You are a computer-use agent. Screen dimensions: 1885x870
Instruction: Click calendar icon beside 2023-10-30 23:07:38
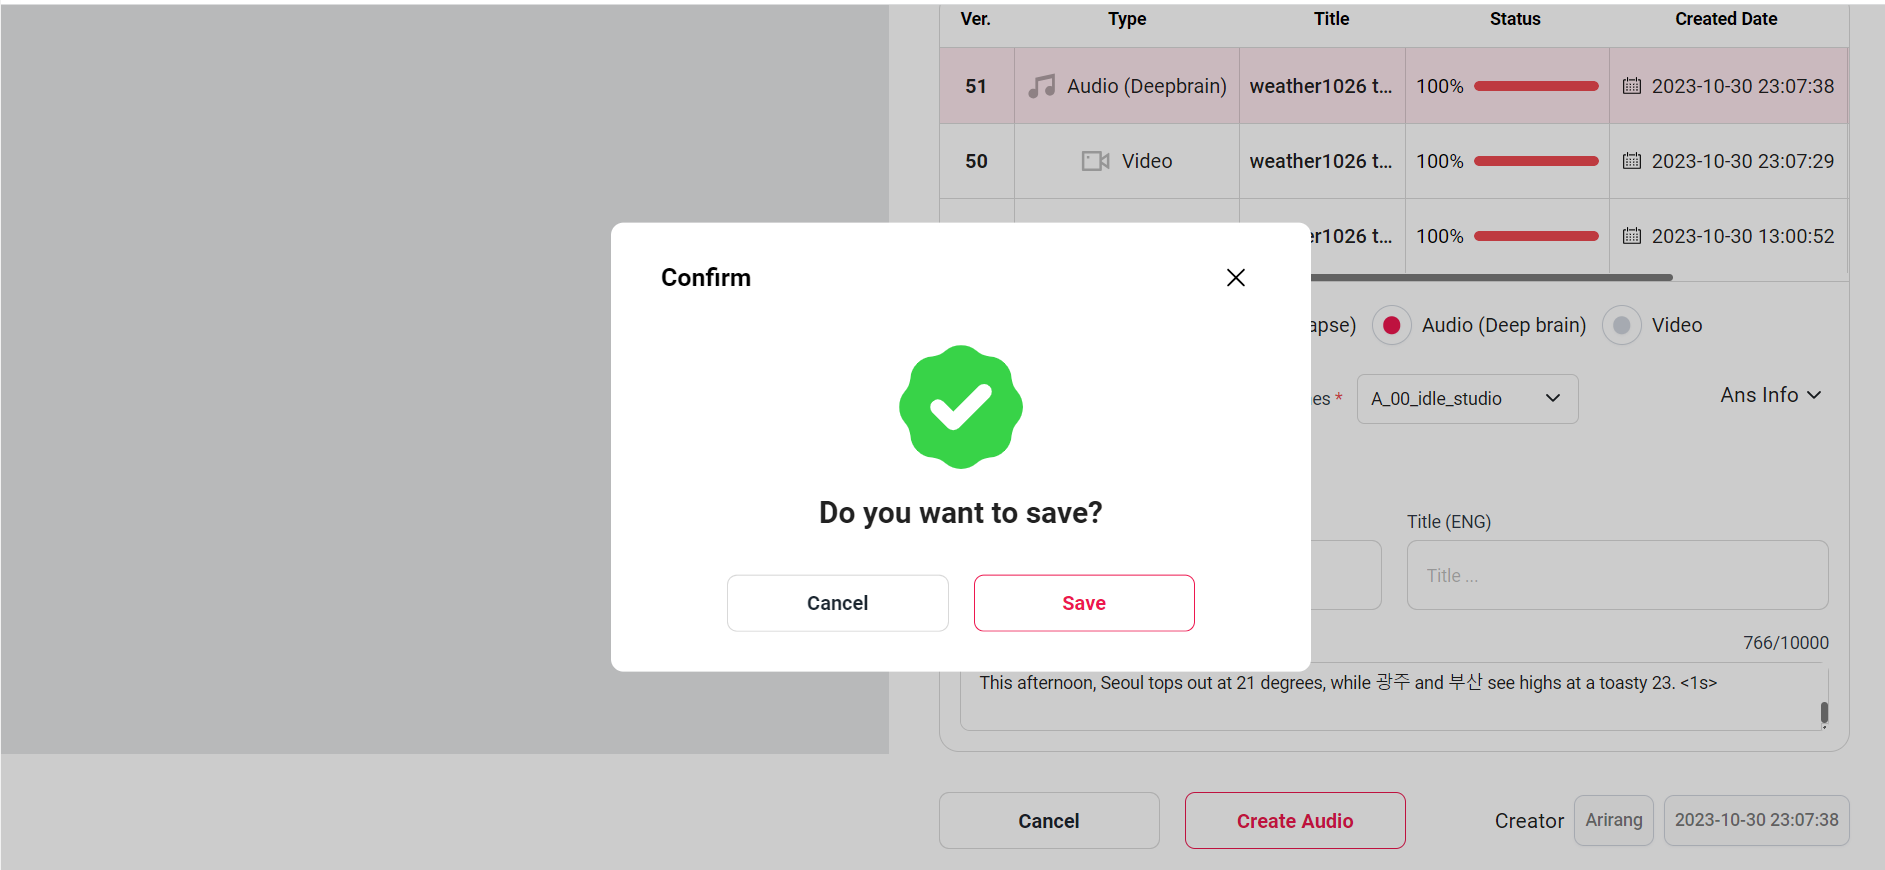[1631, 86]
